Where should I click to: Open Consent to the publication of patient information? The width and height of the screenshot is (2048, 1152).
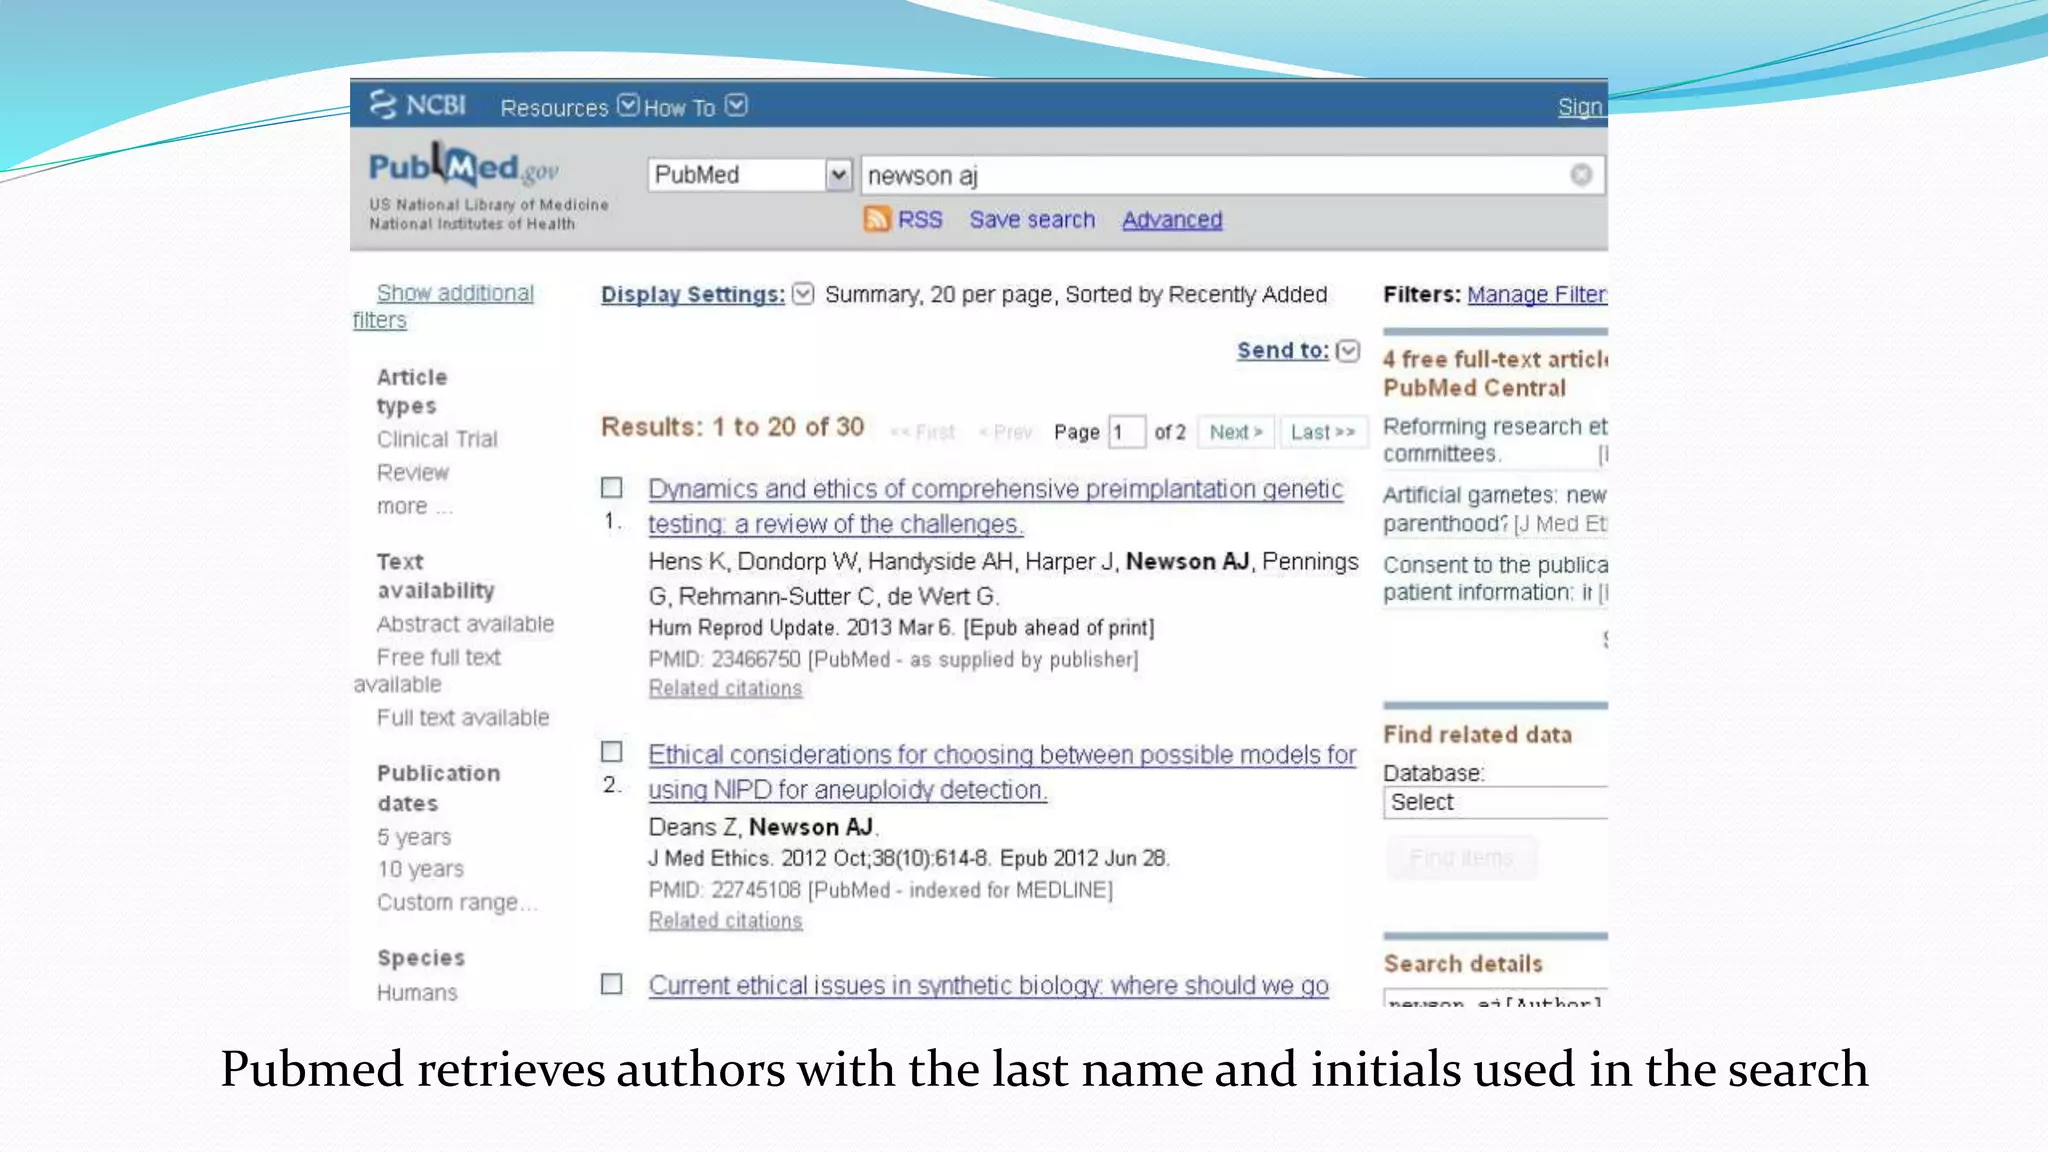coord(1495,578)
